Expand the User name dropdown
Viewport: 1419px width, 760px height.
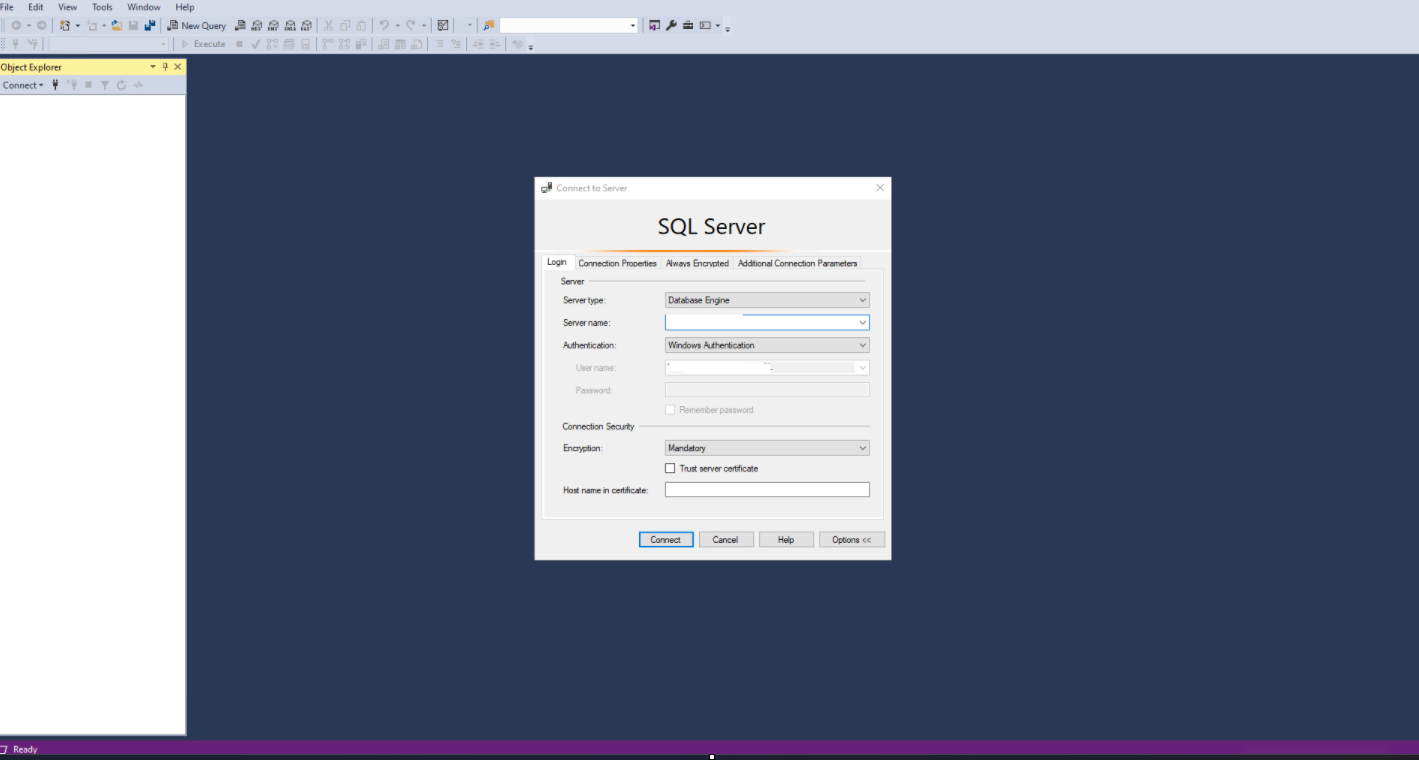[862, 368]
